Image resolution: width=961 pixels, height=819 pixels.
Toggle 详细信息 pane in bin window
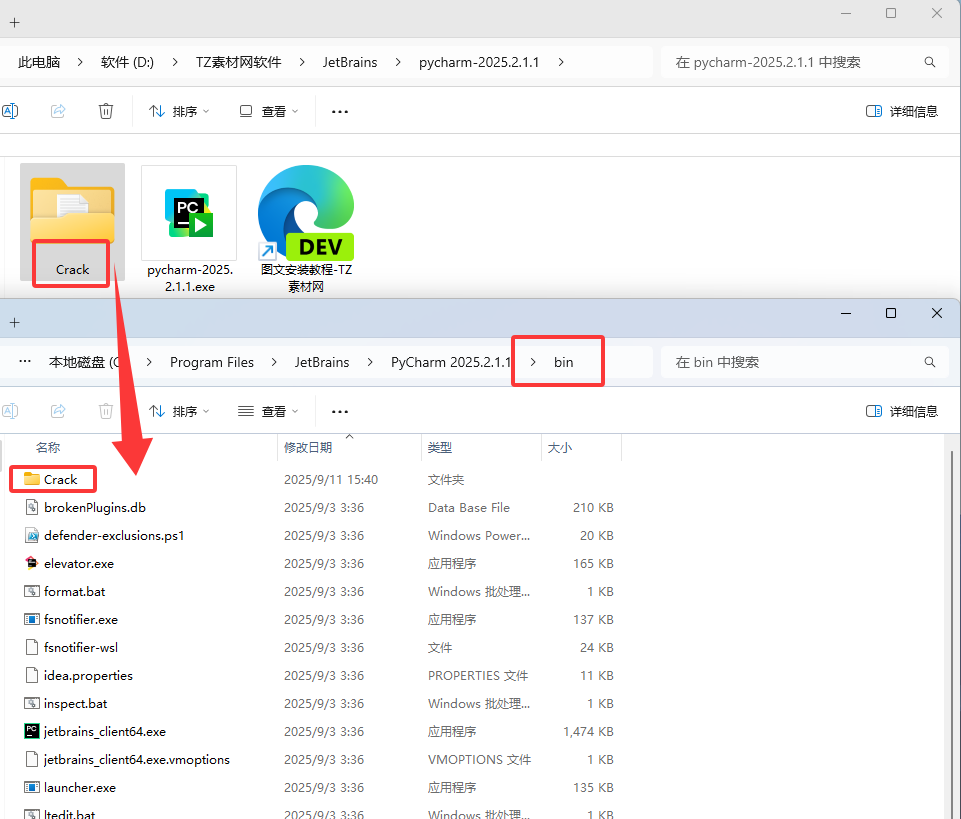coord(902,411)
